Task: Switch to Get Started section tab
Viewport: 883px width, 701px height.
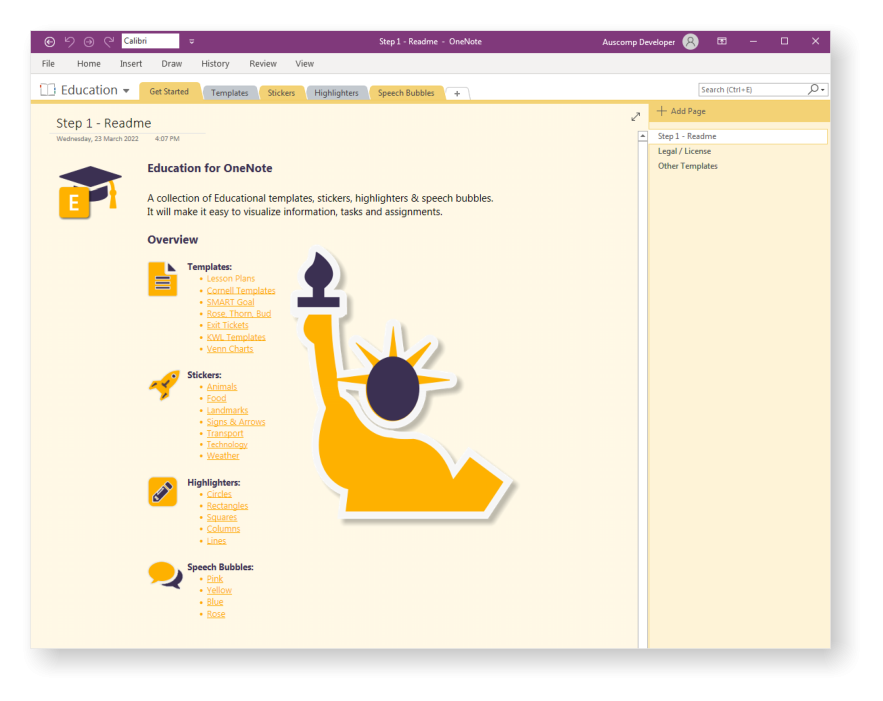Action: 169,92
